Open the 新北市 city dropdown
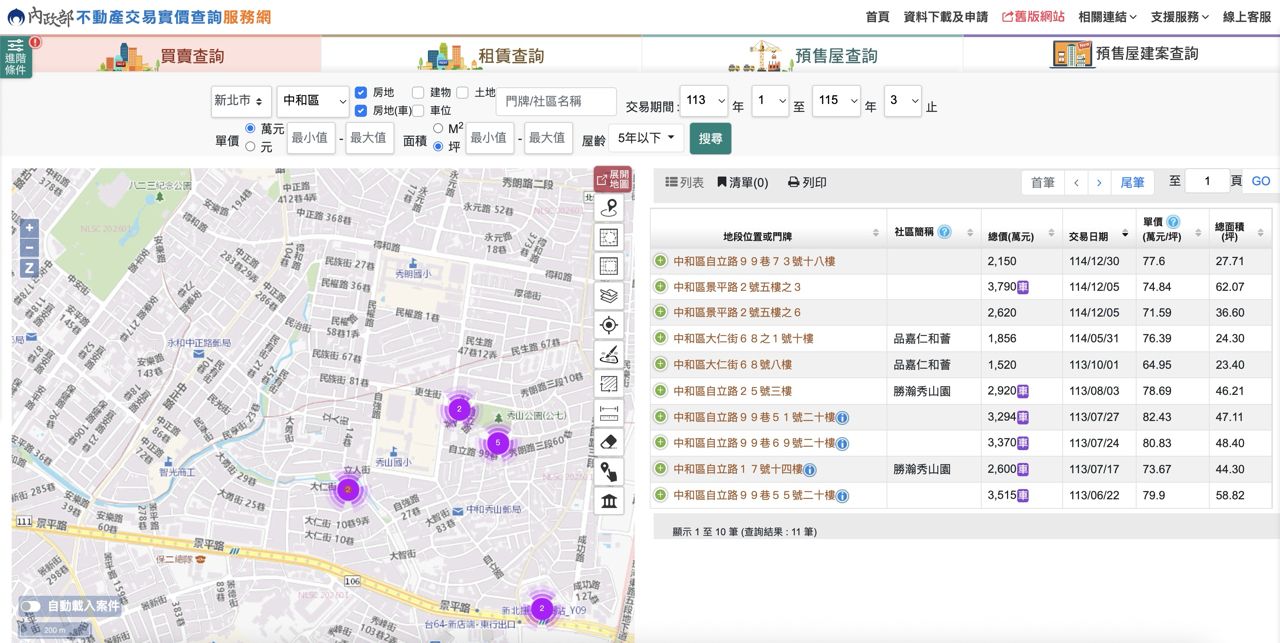1280x643 pixels. pyautogui.click(x=241, y=101)
